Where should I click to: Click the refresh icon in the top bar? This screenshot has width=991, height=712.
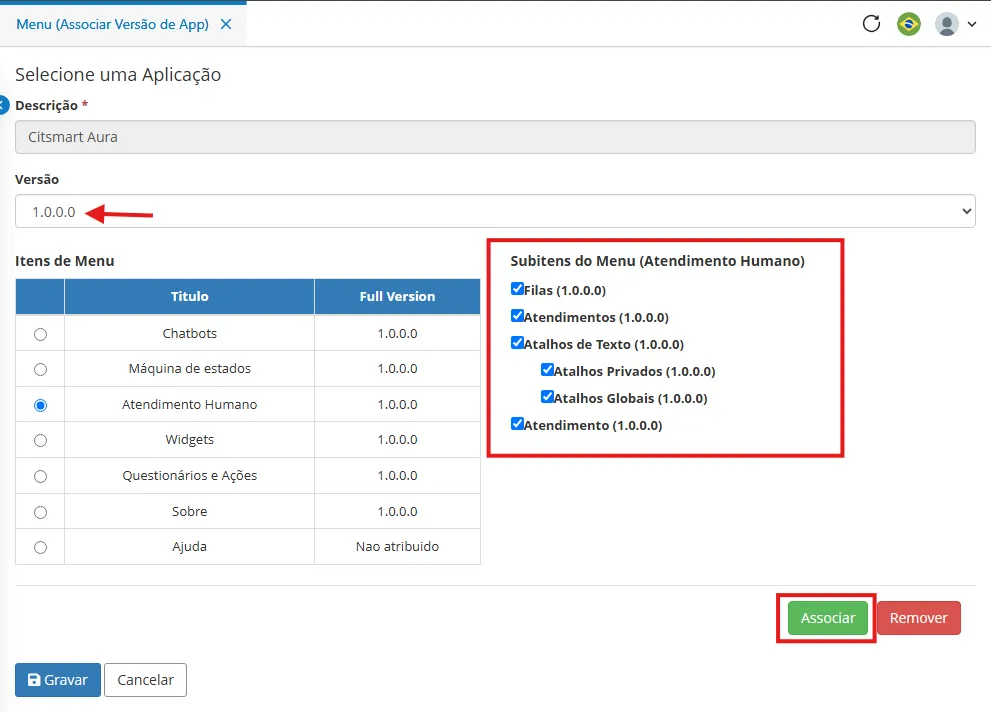[x=872, y=24]
